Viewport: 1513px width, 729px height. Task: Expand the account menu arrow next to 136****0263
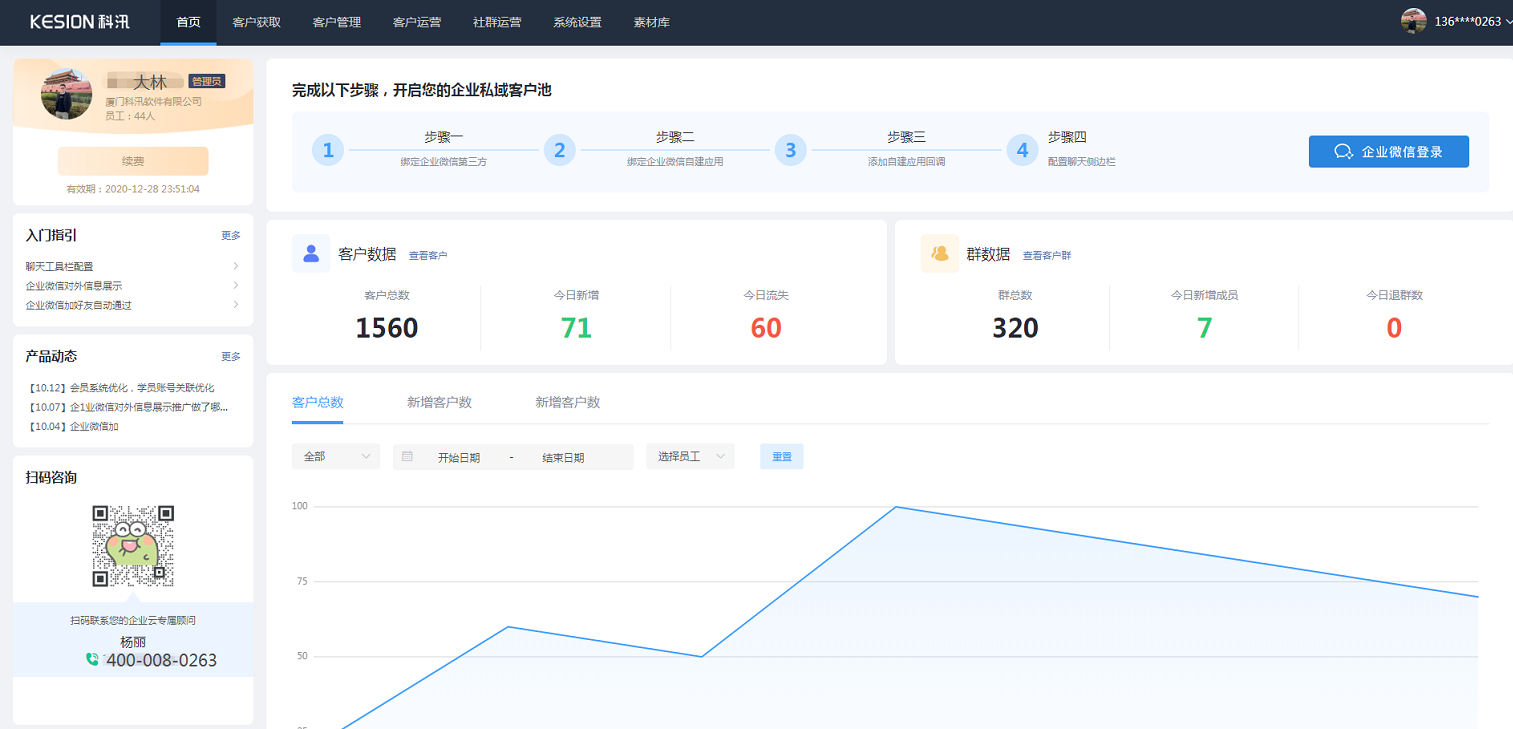point(1508,22)
